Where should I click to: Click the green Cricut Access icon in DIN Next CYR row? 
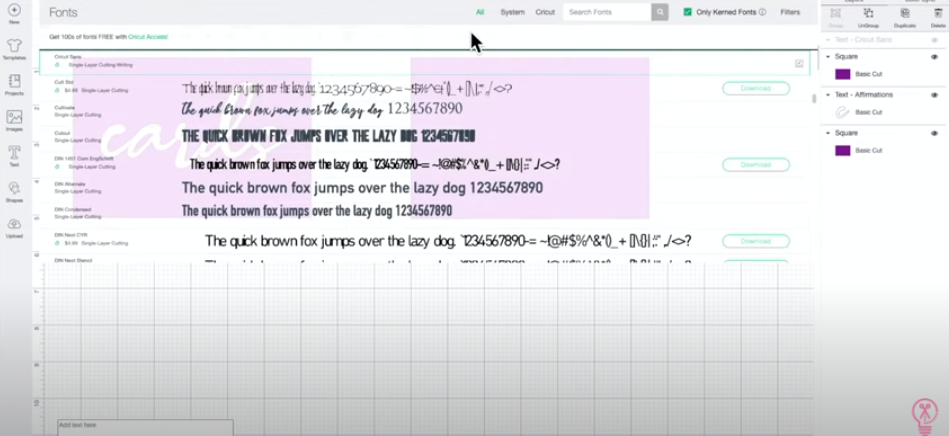coord(57,243)
